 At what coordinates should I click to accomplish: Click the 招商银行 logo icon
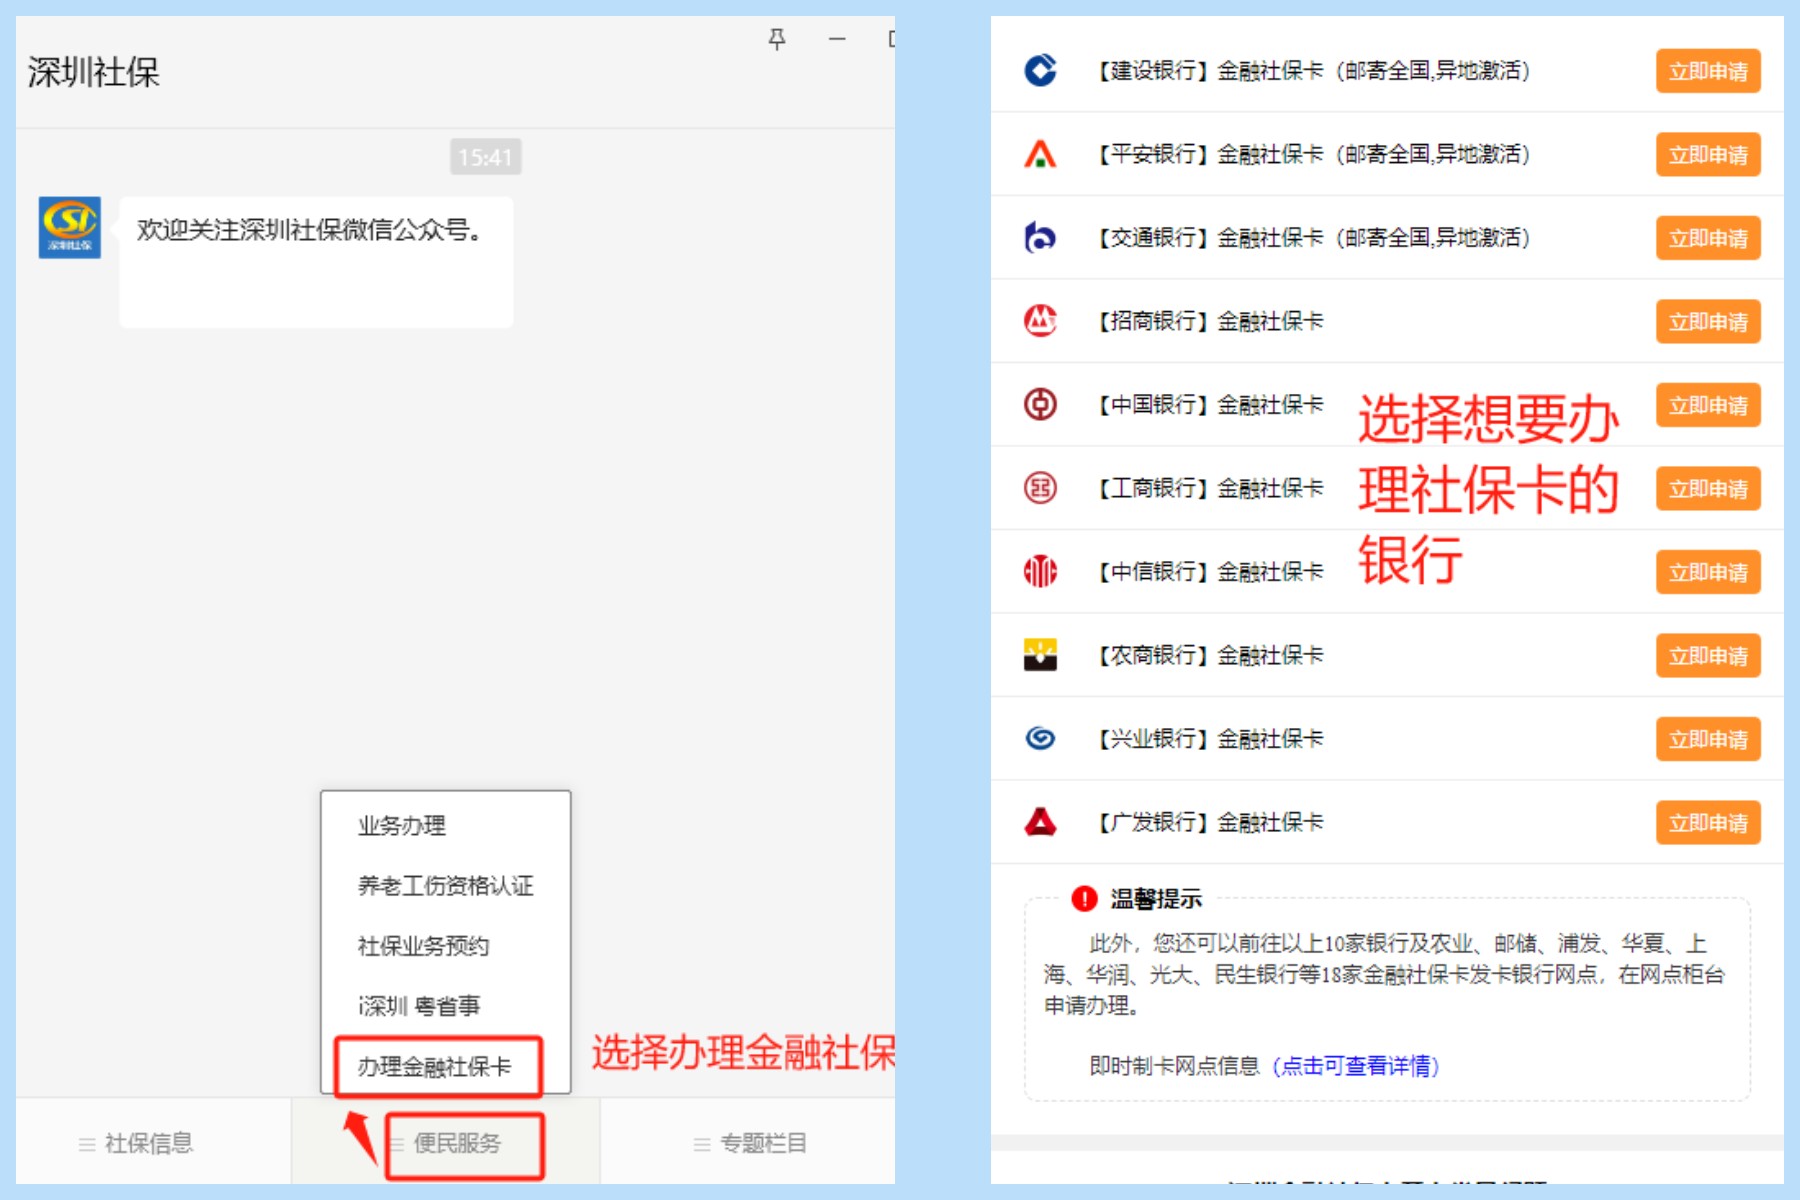tap(1040, 321)
